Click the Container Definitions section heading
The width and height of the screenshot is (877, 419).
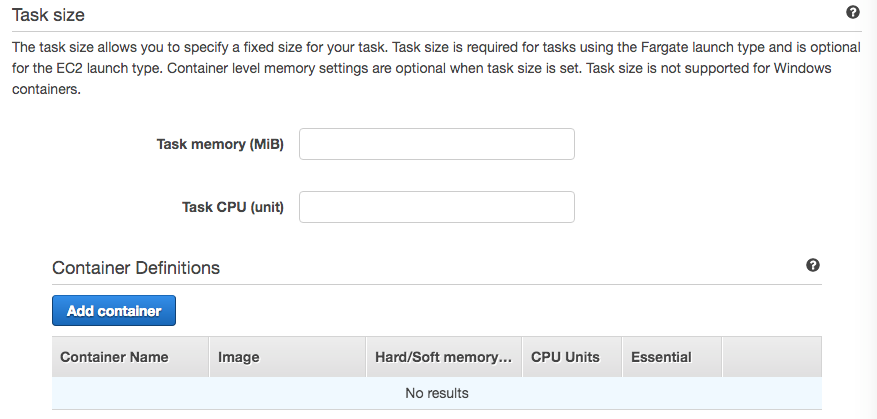[x=136, y=268]
